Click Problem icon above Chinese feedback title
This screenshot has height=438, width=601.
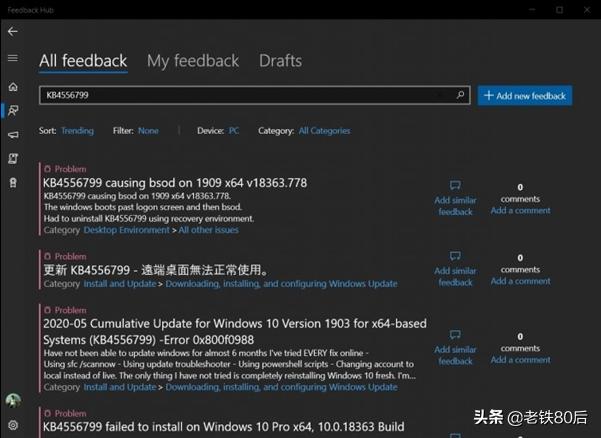pos(47,256)
